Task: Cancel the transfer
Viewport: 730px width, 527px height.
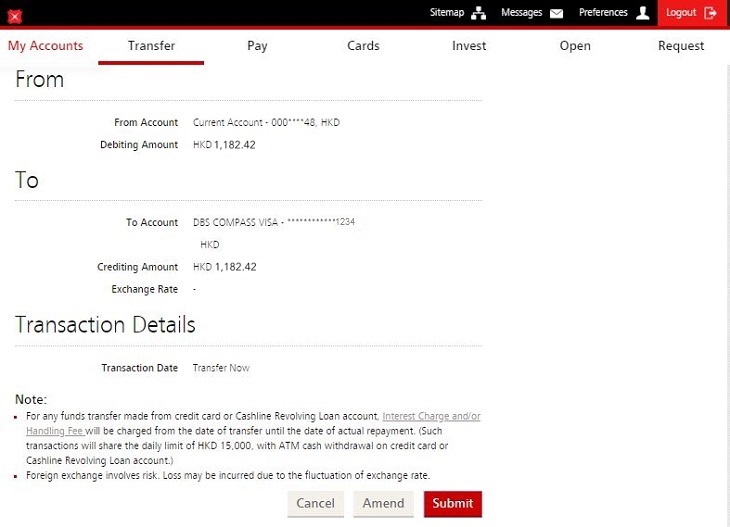Action: point(315,504)
